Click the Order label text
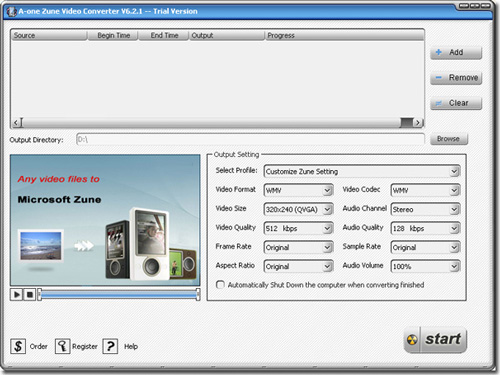 [x=38, y=346]
